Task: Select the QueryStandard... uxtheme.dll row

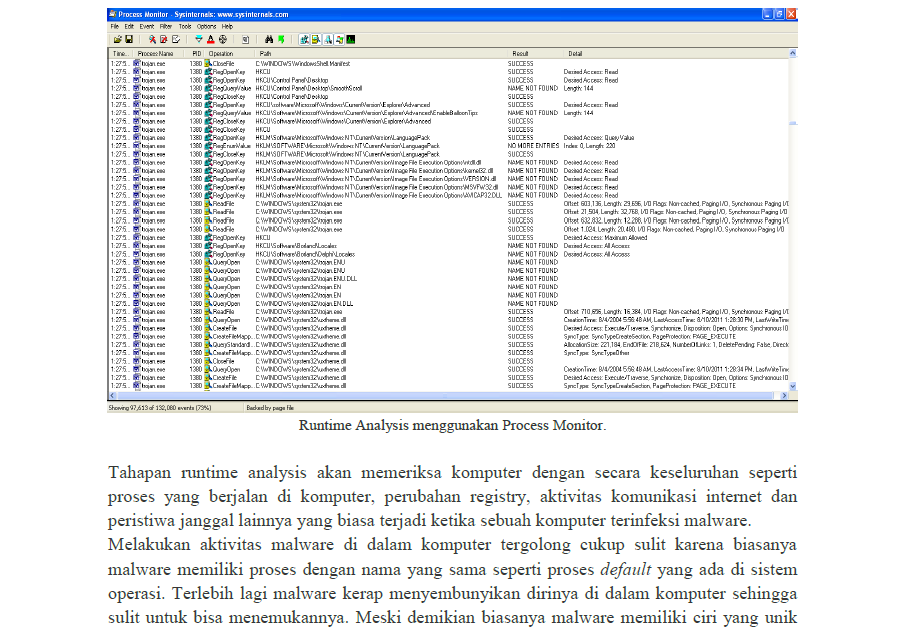Action: point(449,345)
